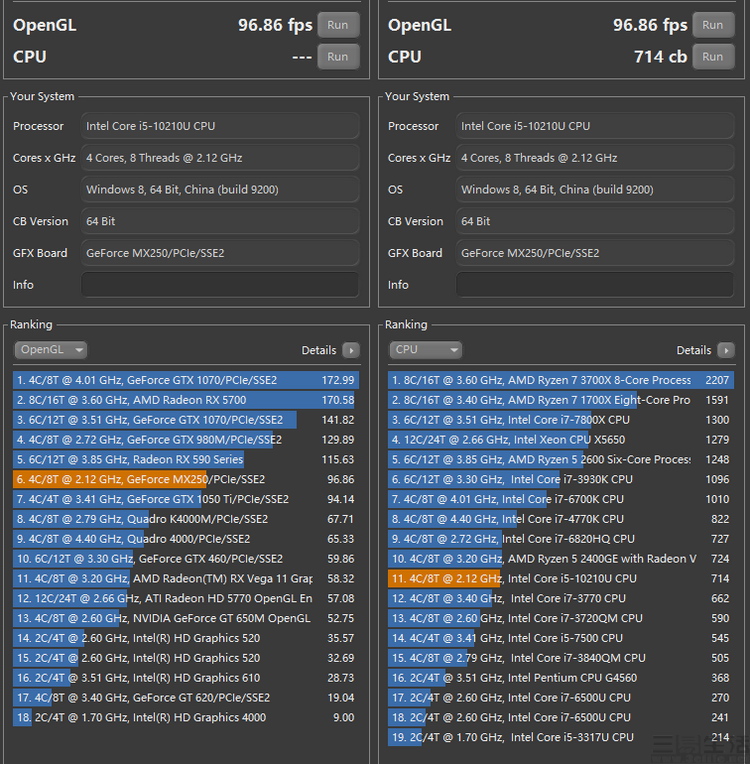Click left Cores x GHz field
This screenshot has height=764, width=750.
point(220,158)
